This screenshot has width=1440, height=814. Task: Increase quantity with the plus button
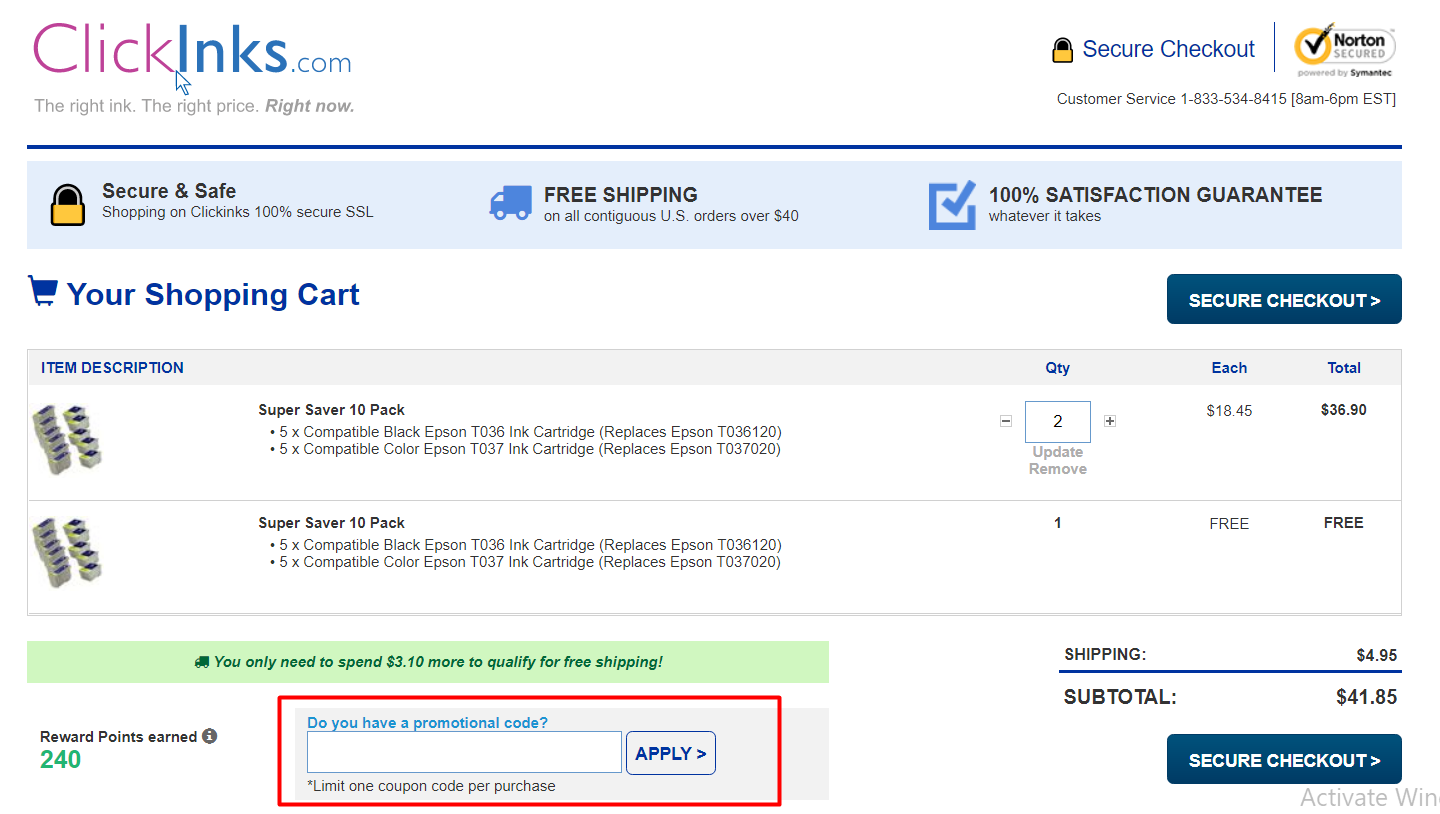pos(1110,421)
